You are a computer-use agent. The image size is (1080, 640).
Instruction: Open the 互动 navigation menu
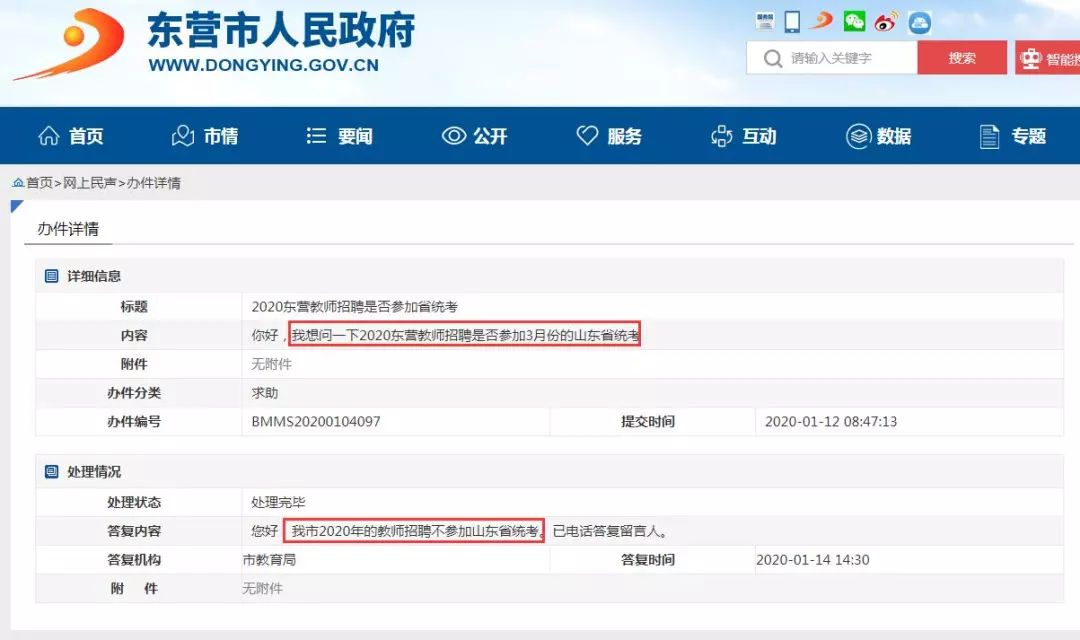point(743,136)
